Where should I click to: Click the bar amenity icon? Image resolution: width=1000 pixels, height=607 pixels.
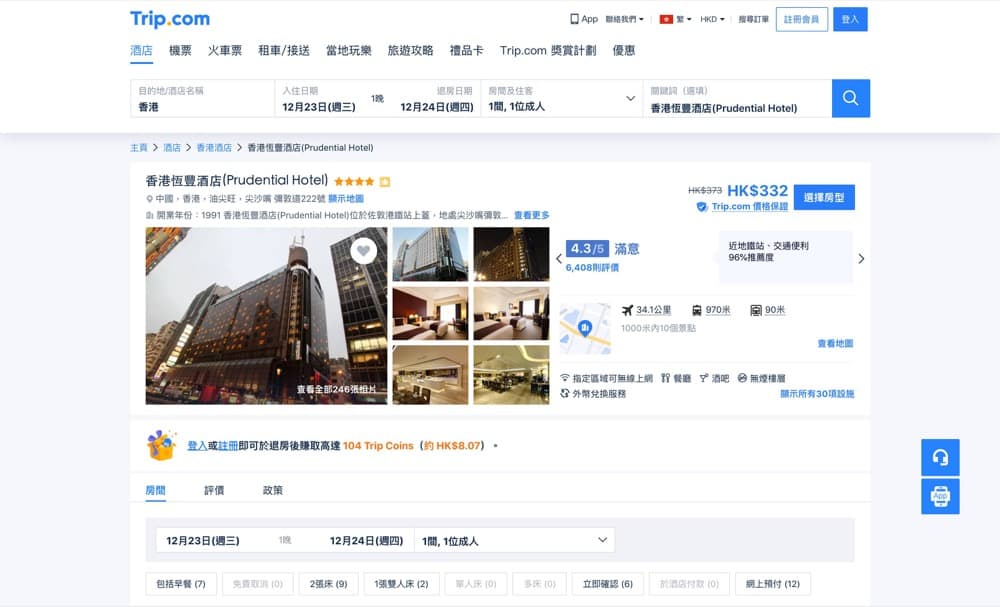click(703, 378)
